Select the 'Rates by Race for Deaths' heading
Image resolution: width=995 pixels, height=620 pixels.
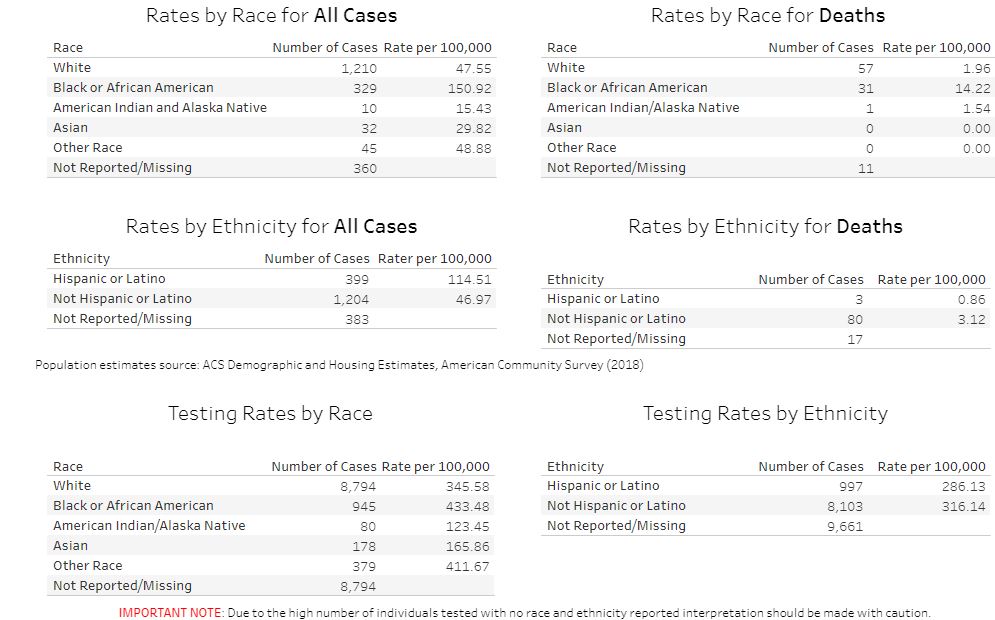pos(767,15)
